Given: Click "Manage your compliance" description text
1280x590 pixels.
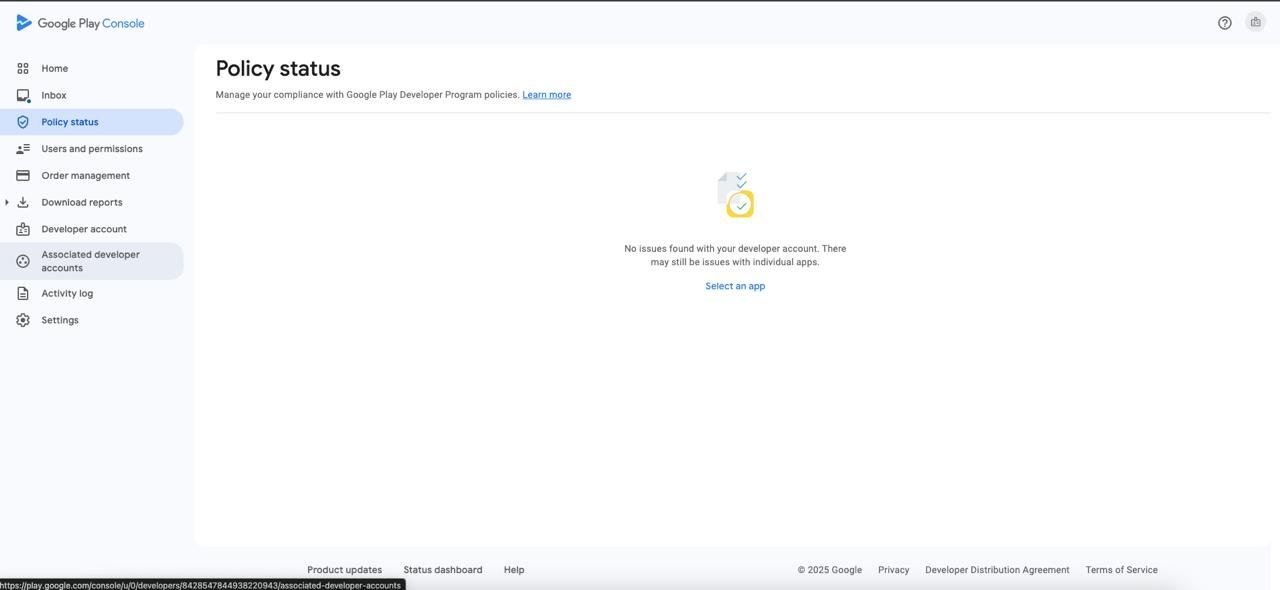Looking at the screenshot, I should click(x=368, y=95).
